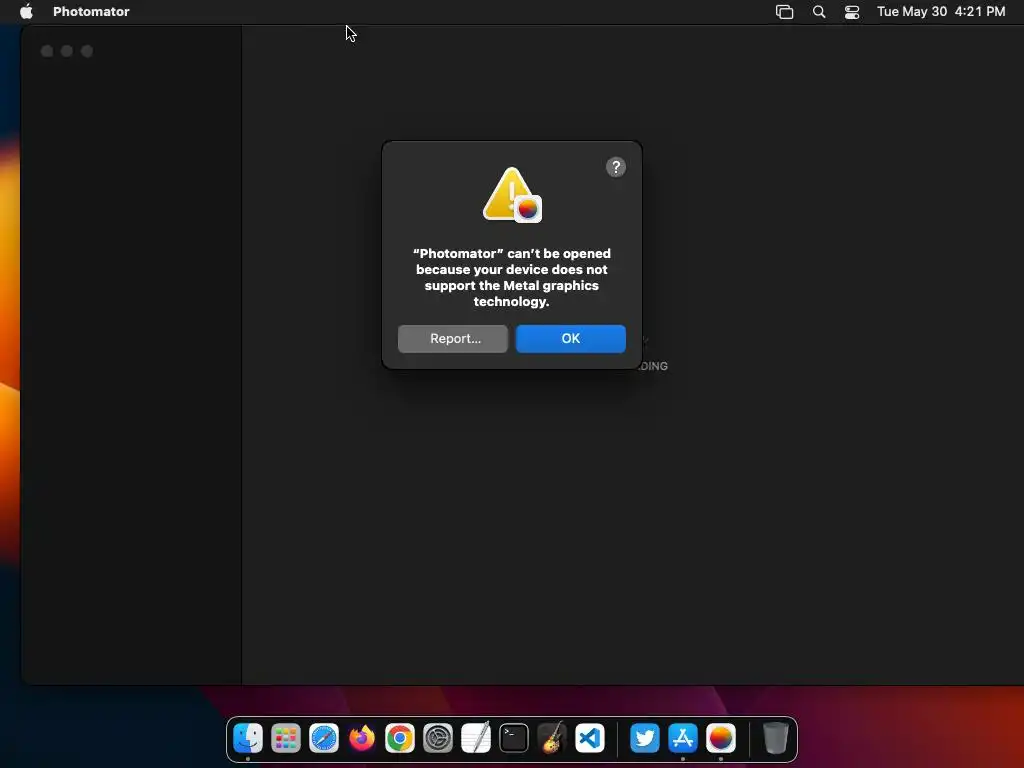The height and width of the screenshot is (768, 1024).
Task: Open System Settings from the Dock
Action: coord(438,739)
